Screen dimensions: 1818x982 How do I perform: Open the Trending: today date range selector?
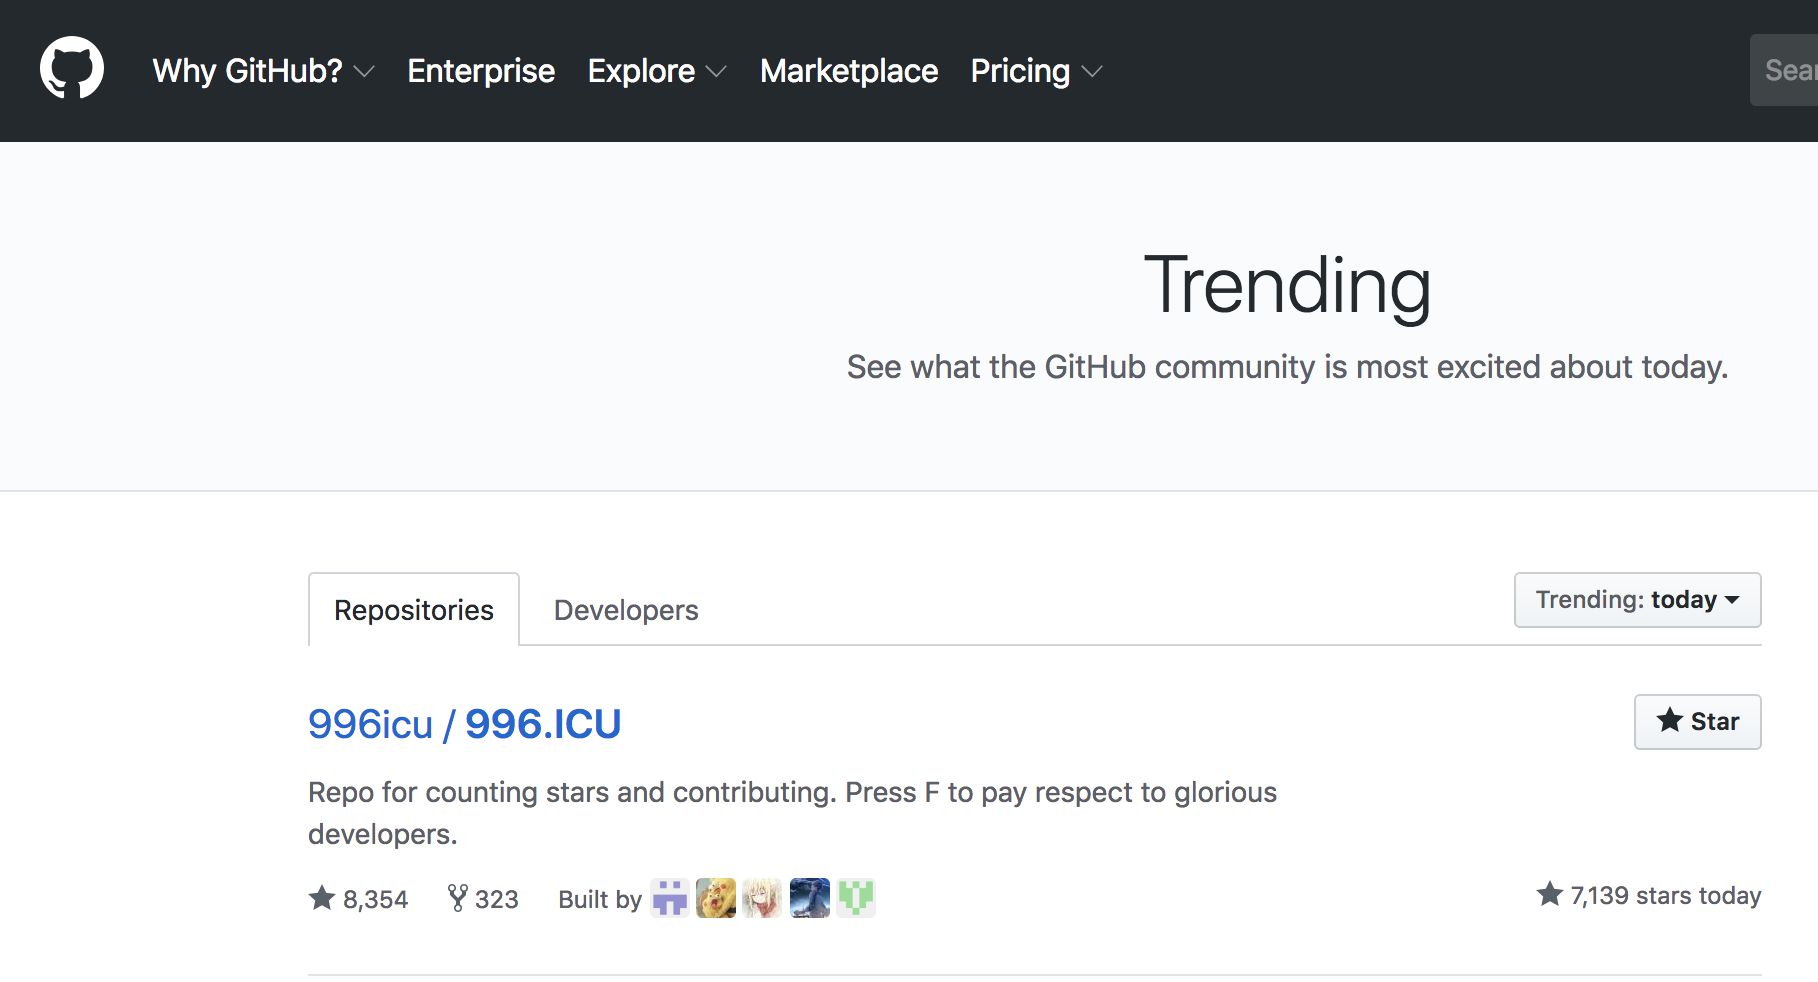pyautogui.click(x=1637, y=600)
